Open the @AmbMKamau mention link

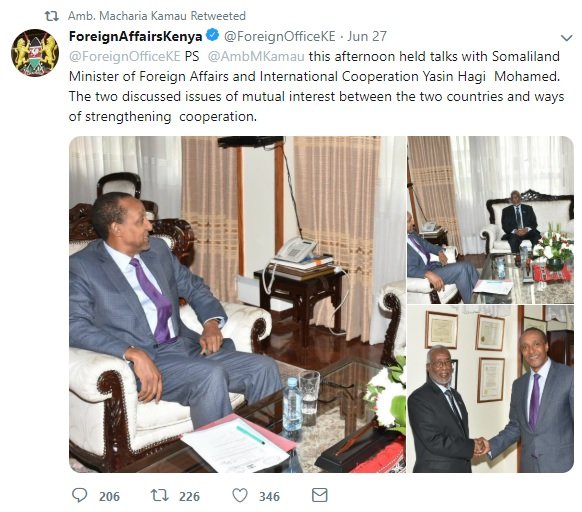pos(256,56)
